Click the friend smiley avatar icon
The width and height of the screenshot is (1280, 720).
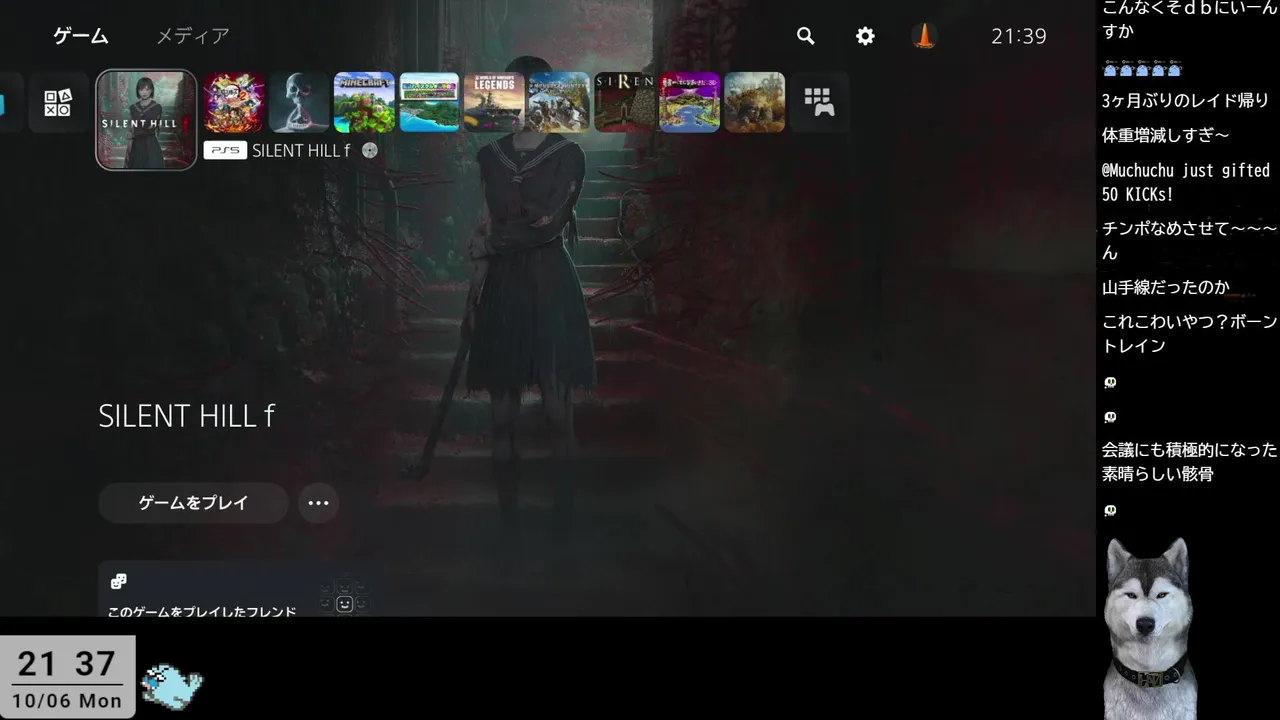pos(344,604)
